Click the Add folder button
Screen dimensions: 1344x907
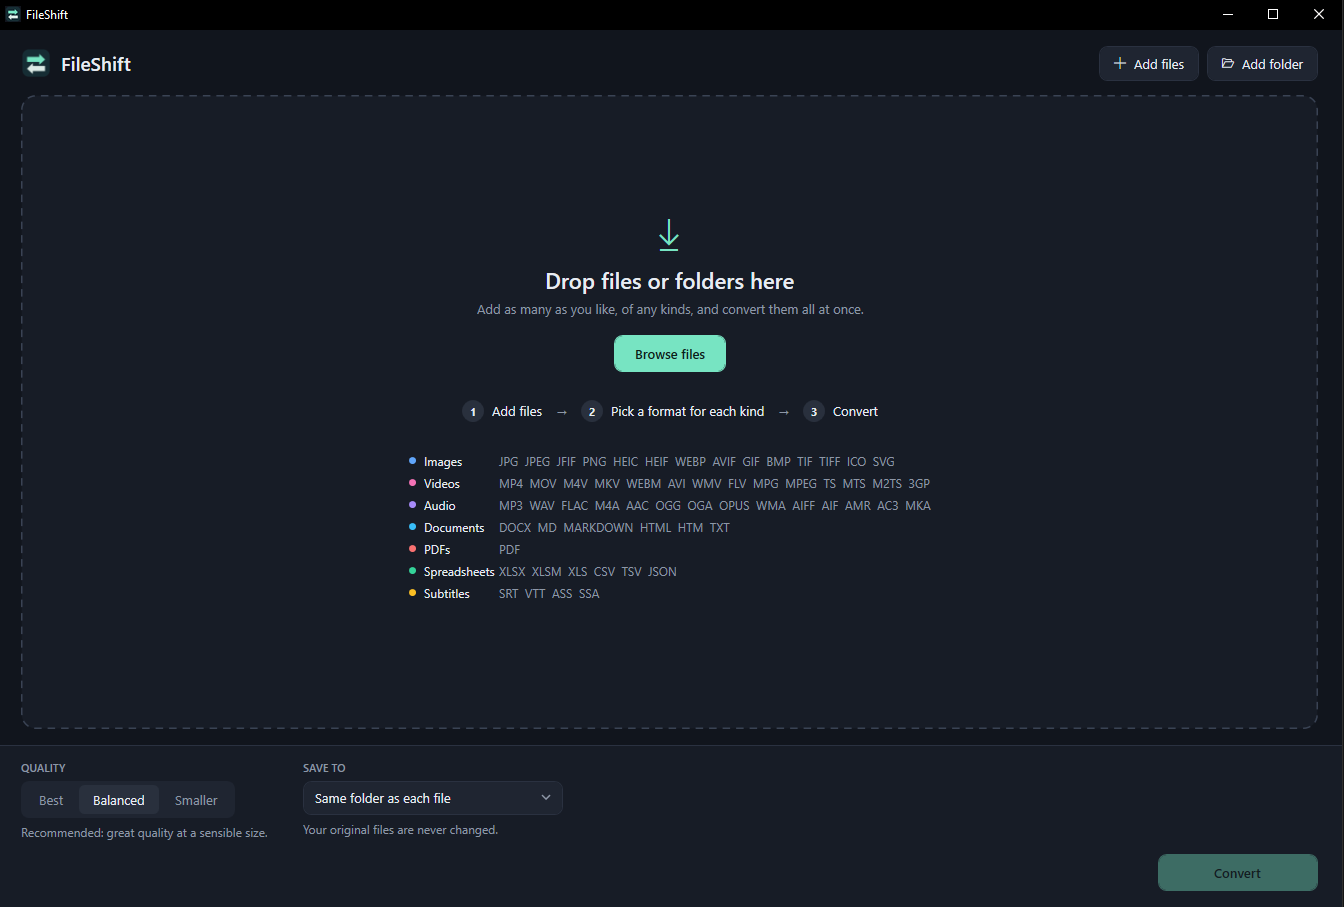[x=1262, y=64]
